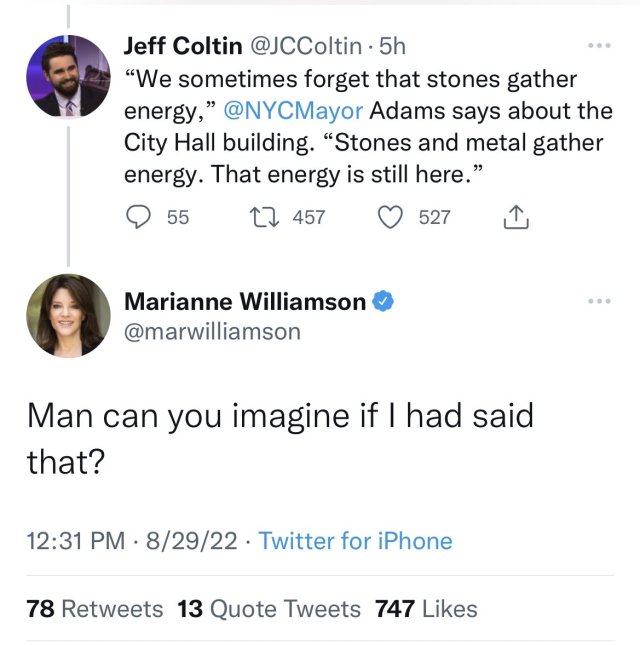
Task: Click reply icon on Jeff Coltin's tweet
Action: pos(139,217)
